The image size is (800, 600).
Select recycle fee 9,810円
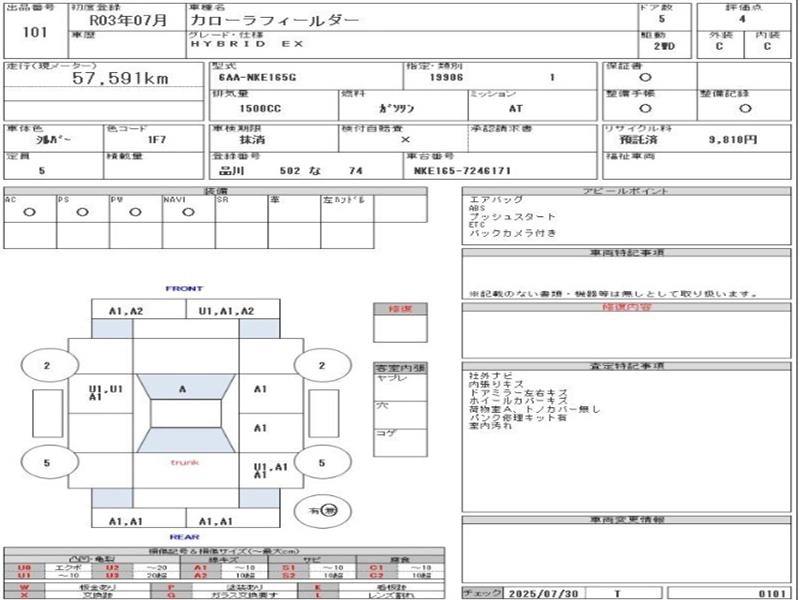click(733, 140)
